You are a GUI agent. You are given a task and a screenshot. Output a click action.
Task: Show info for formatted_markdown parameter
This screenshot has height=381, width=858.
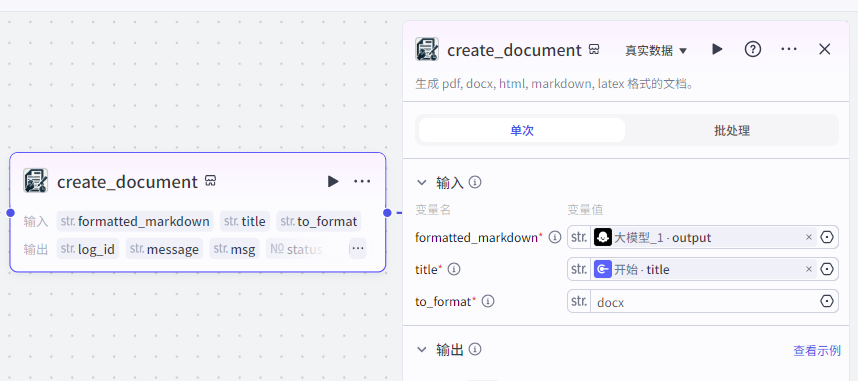pyautogui.click(x=555, y=237)
